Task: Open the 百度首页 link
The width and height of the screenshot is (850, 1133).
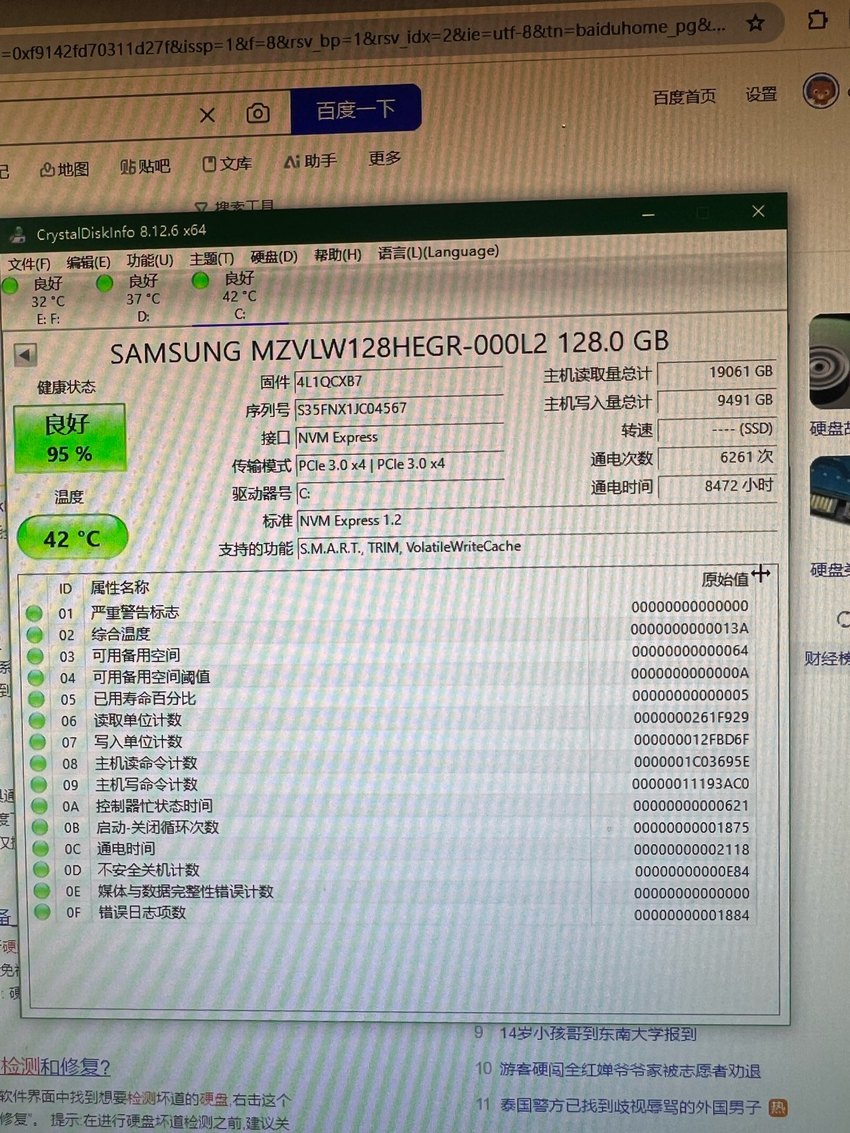Action: click(x=684, y=97)
